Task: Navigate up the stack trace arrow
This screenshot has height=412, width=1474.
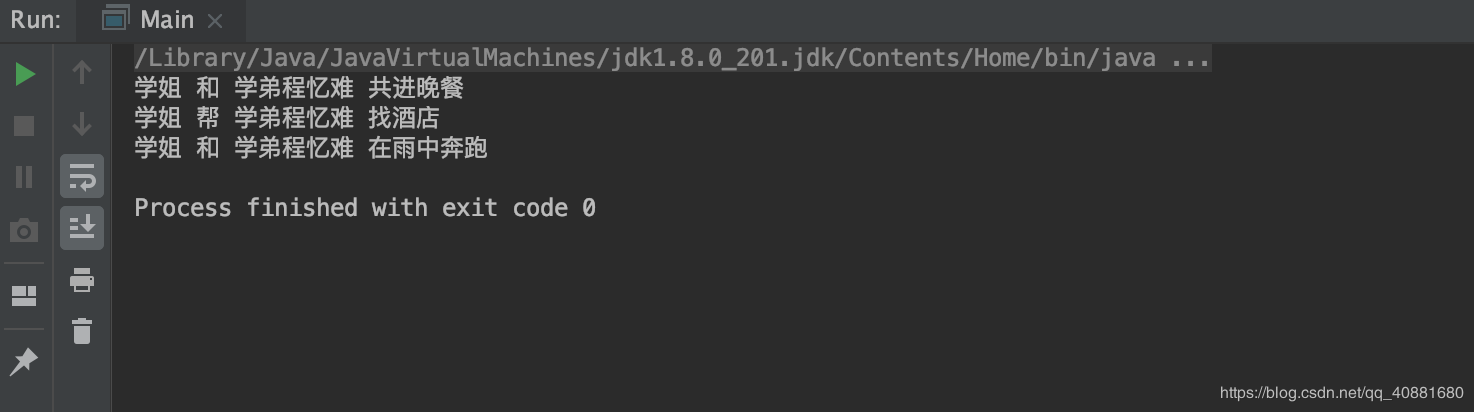Action: (x=82, y=72)
